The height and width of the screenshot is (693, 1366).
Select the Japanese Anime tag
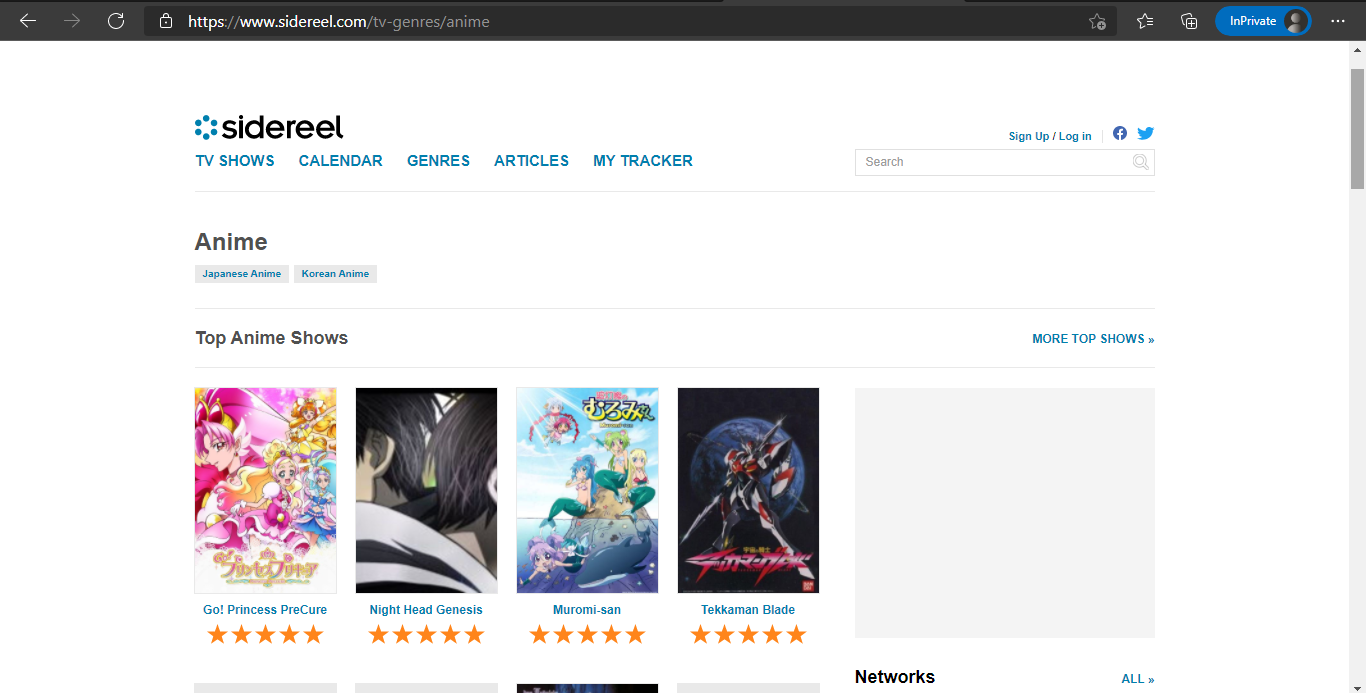(242, 274)
